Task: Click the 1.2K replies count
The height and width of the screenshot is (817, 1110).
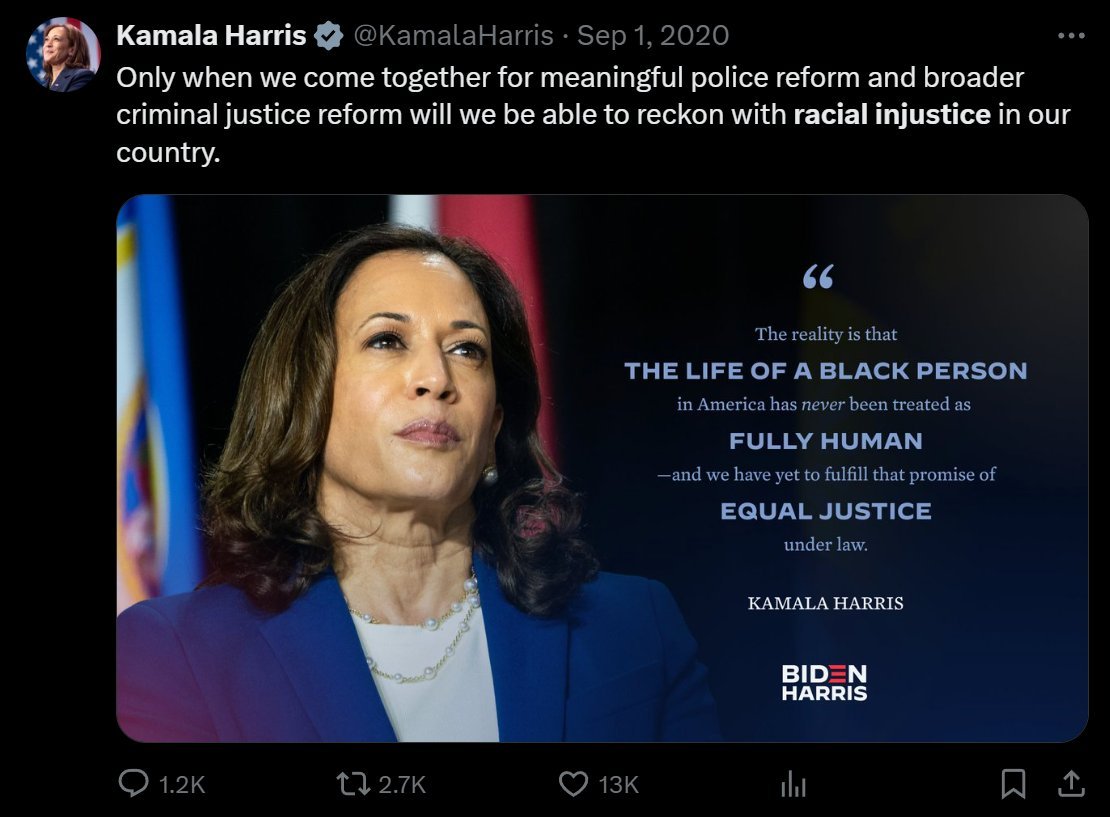Action: point(182,784)
